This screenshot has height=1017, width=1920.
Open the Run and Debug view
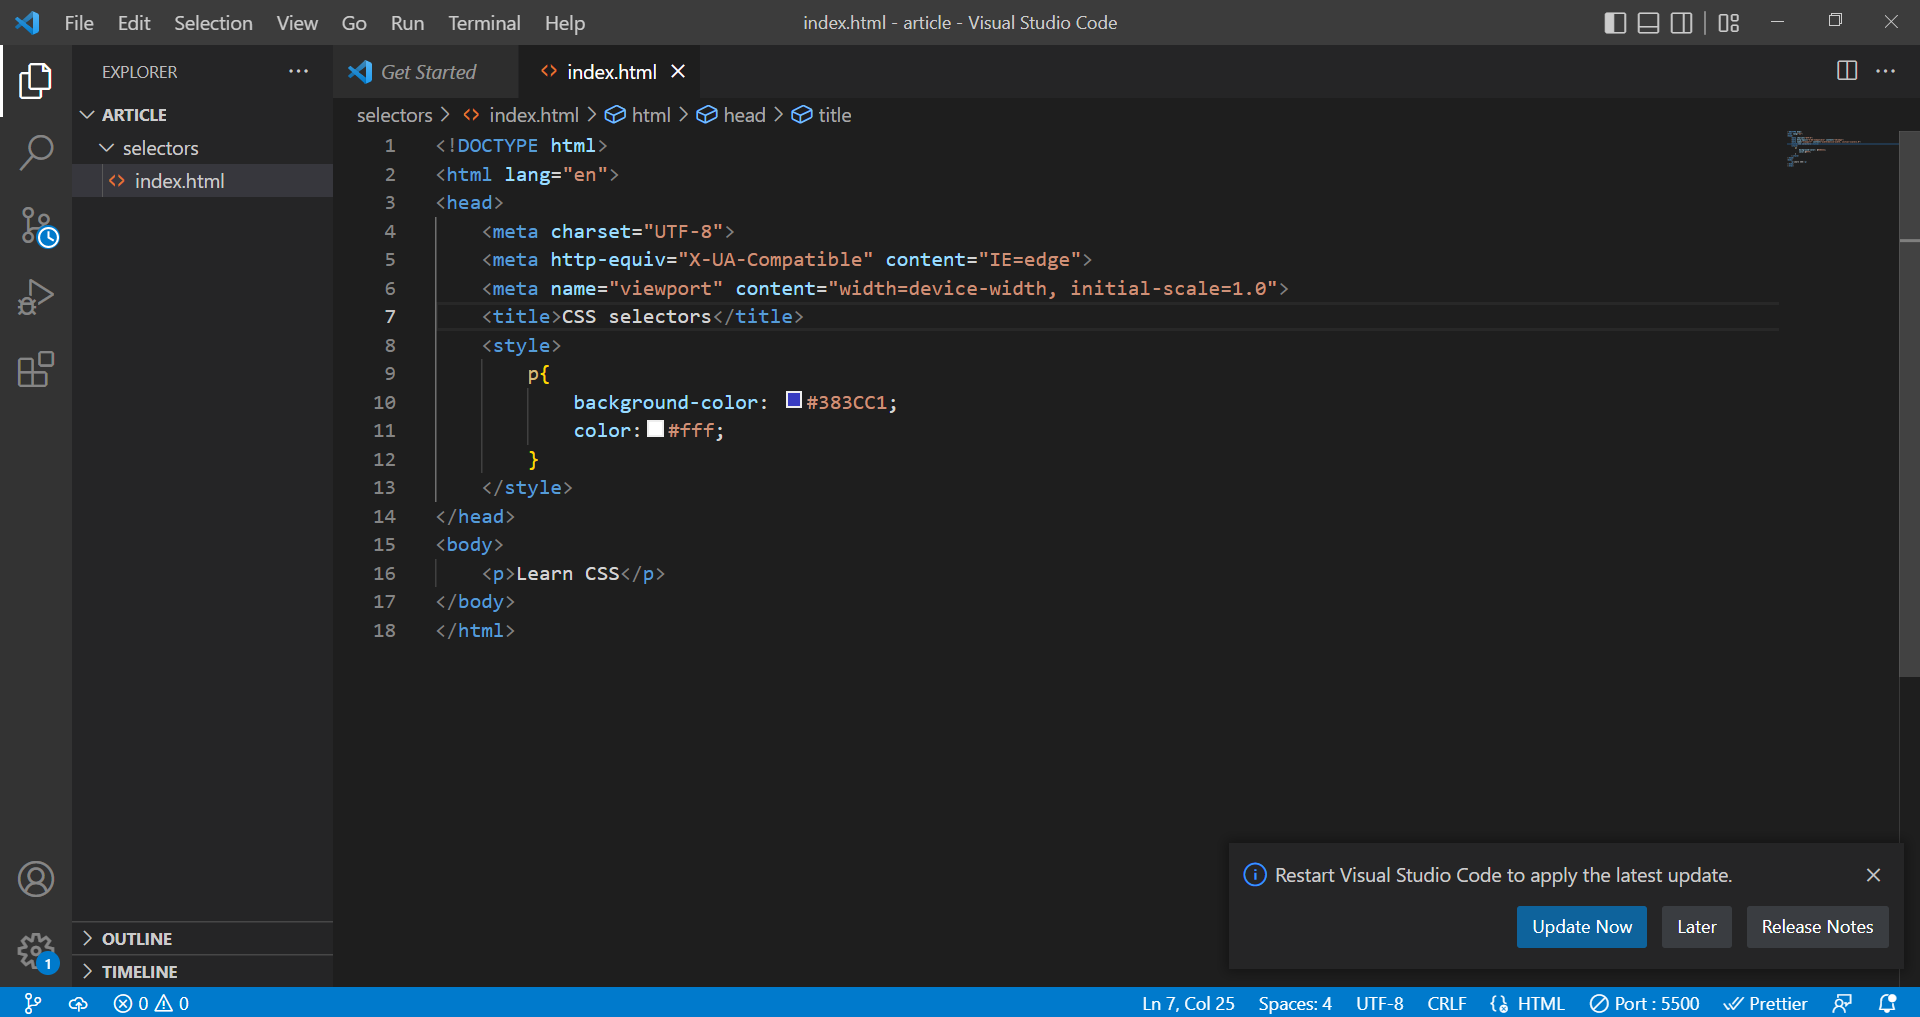tap(36, 298)
